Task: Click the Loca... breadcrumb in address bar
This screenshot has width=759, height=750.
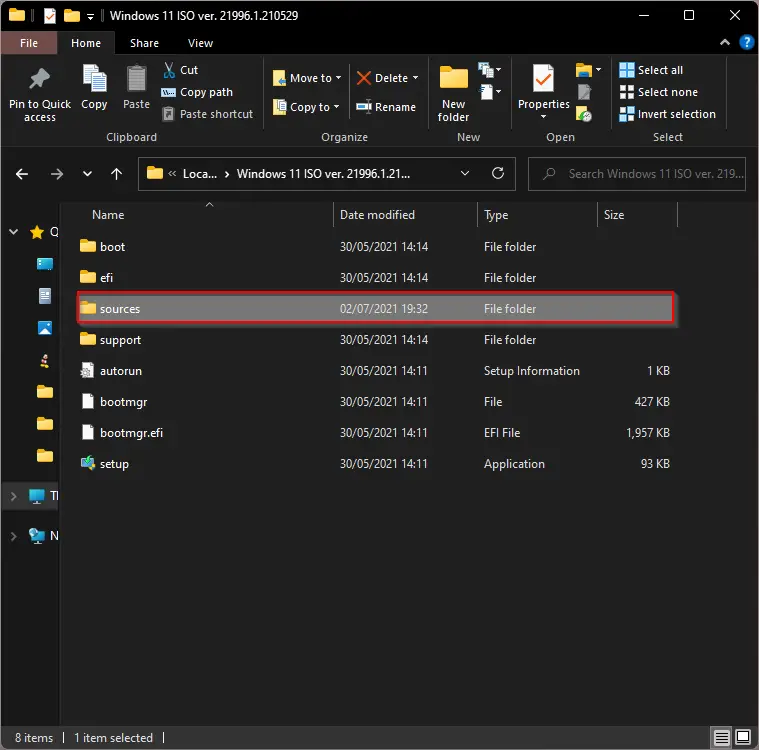Action: pyautogui.click(x=199, y=174)
